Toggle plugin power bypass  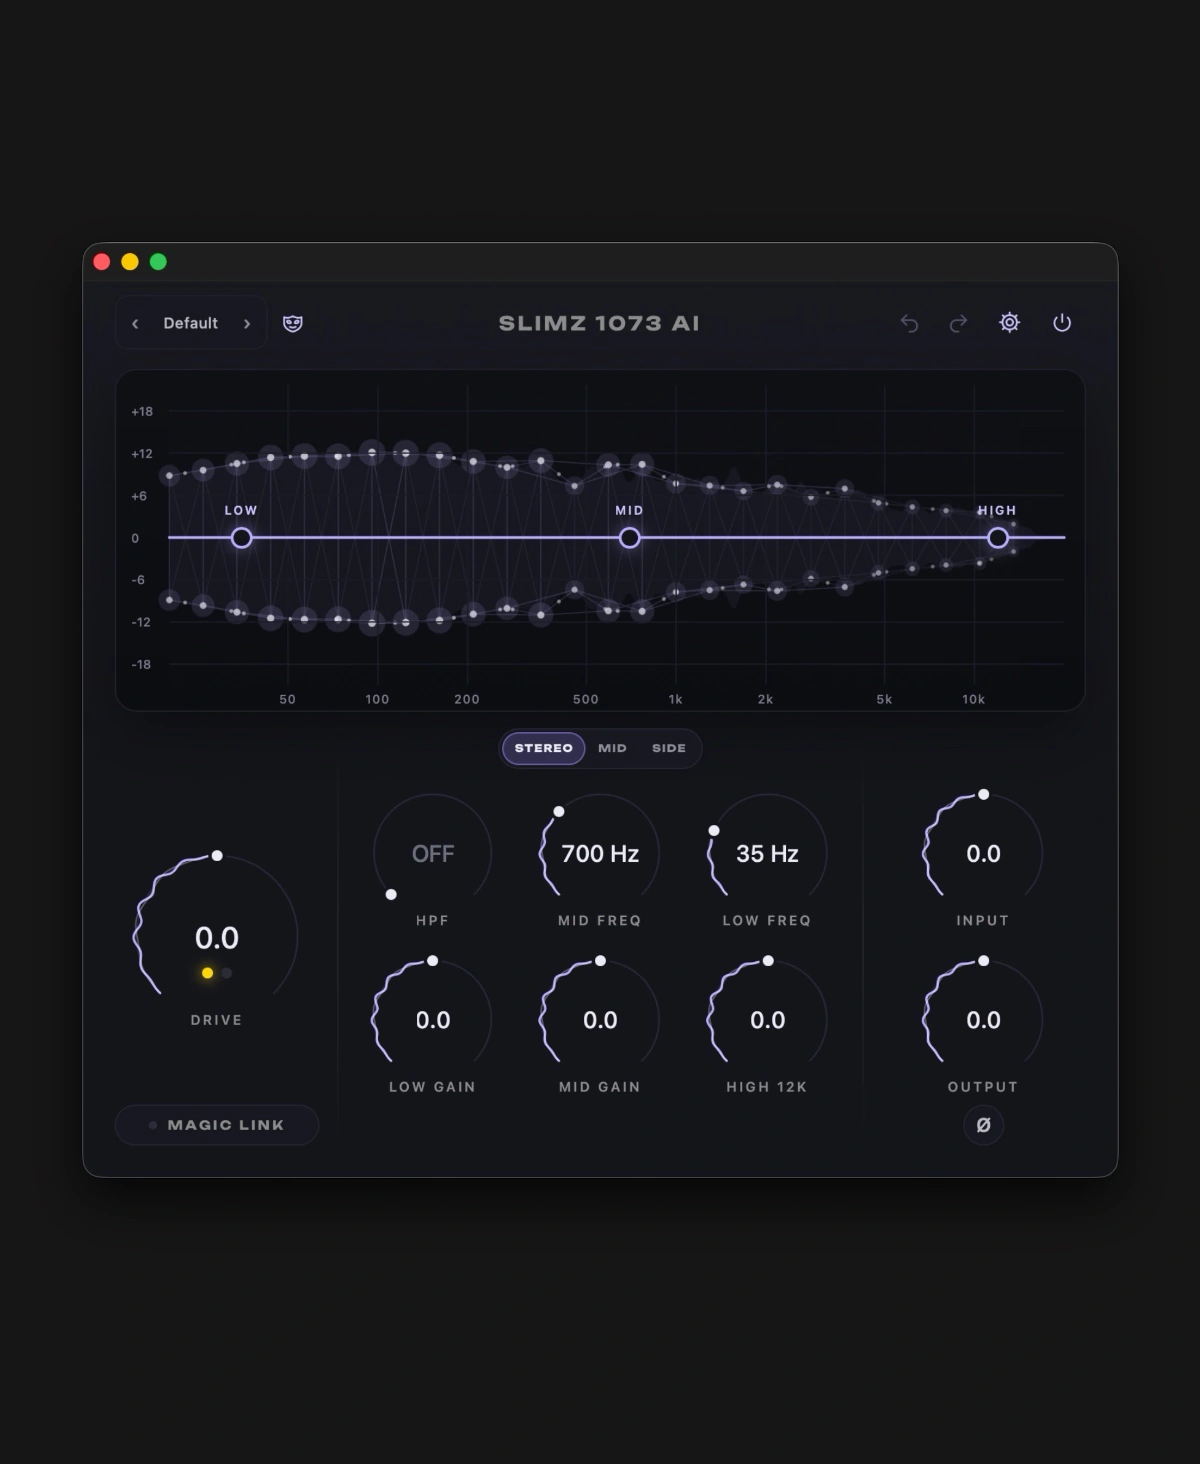point(1062,322)
